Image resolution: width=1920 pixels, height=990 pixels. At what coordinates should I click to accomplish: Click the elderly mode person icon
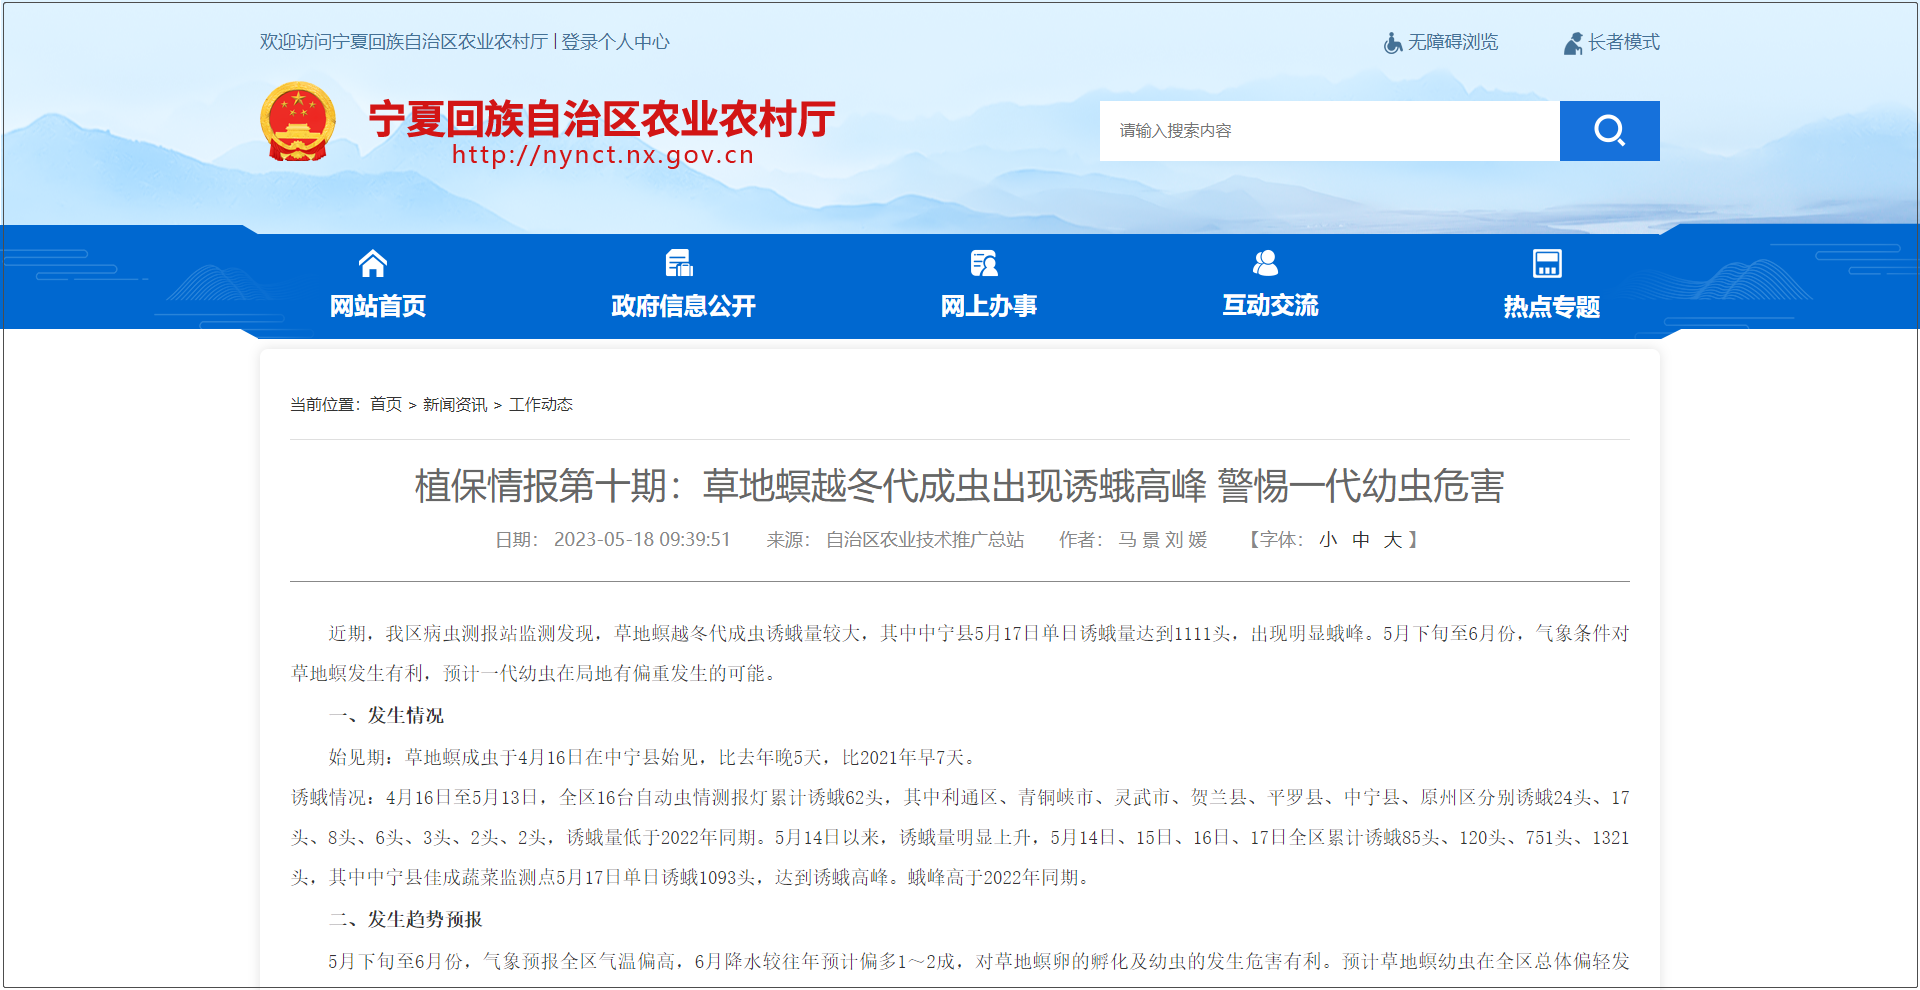click(x=1573, y=43)
